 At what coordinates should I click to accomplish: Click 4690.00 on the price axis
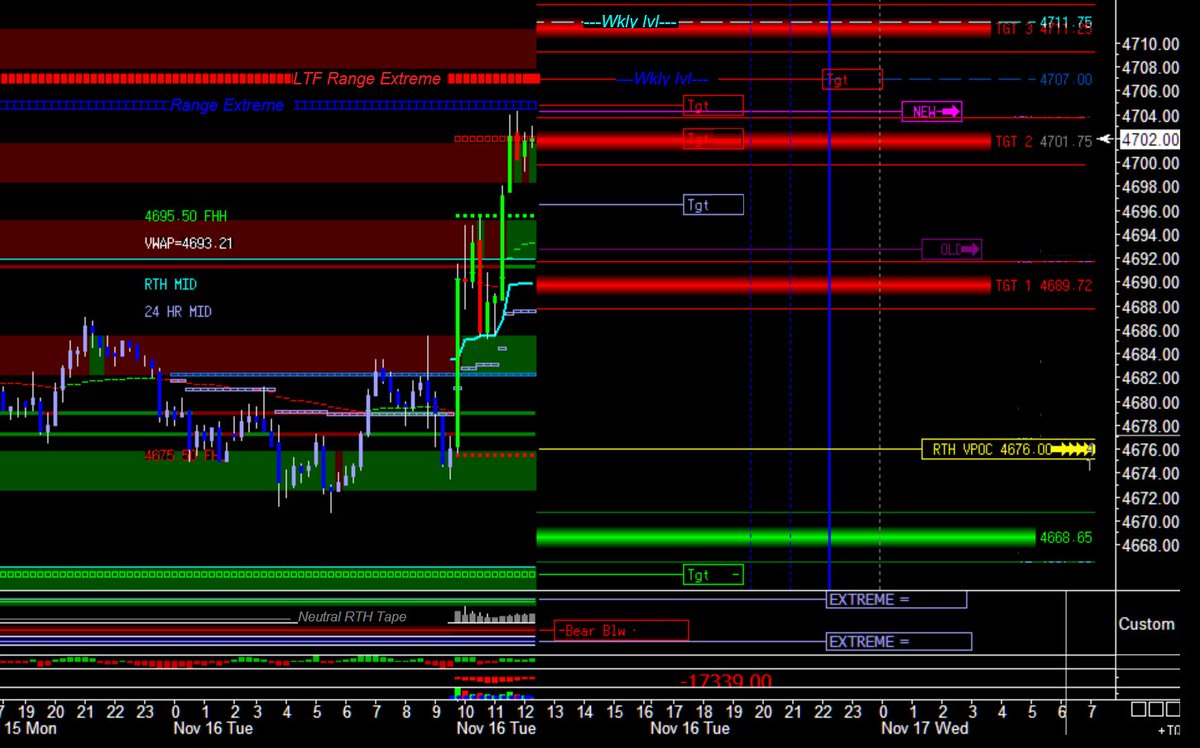1151,283
